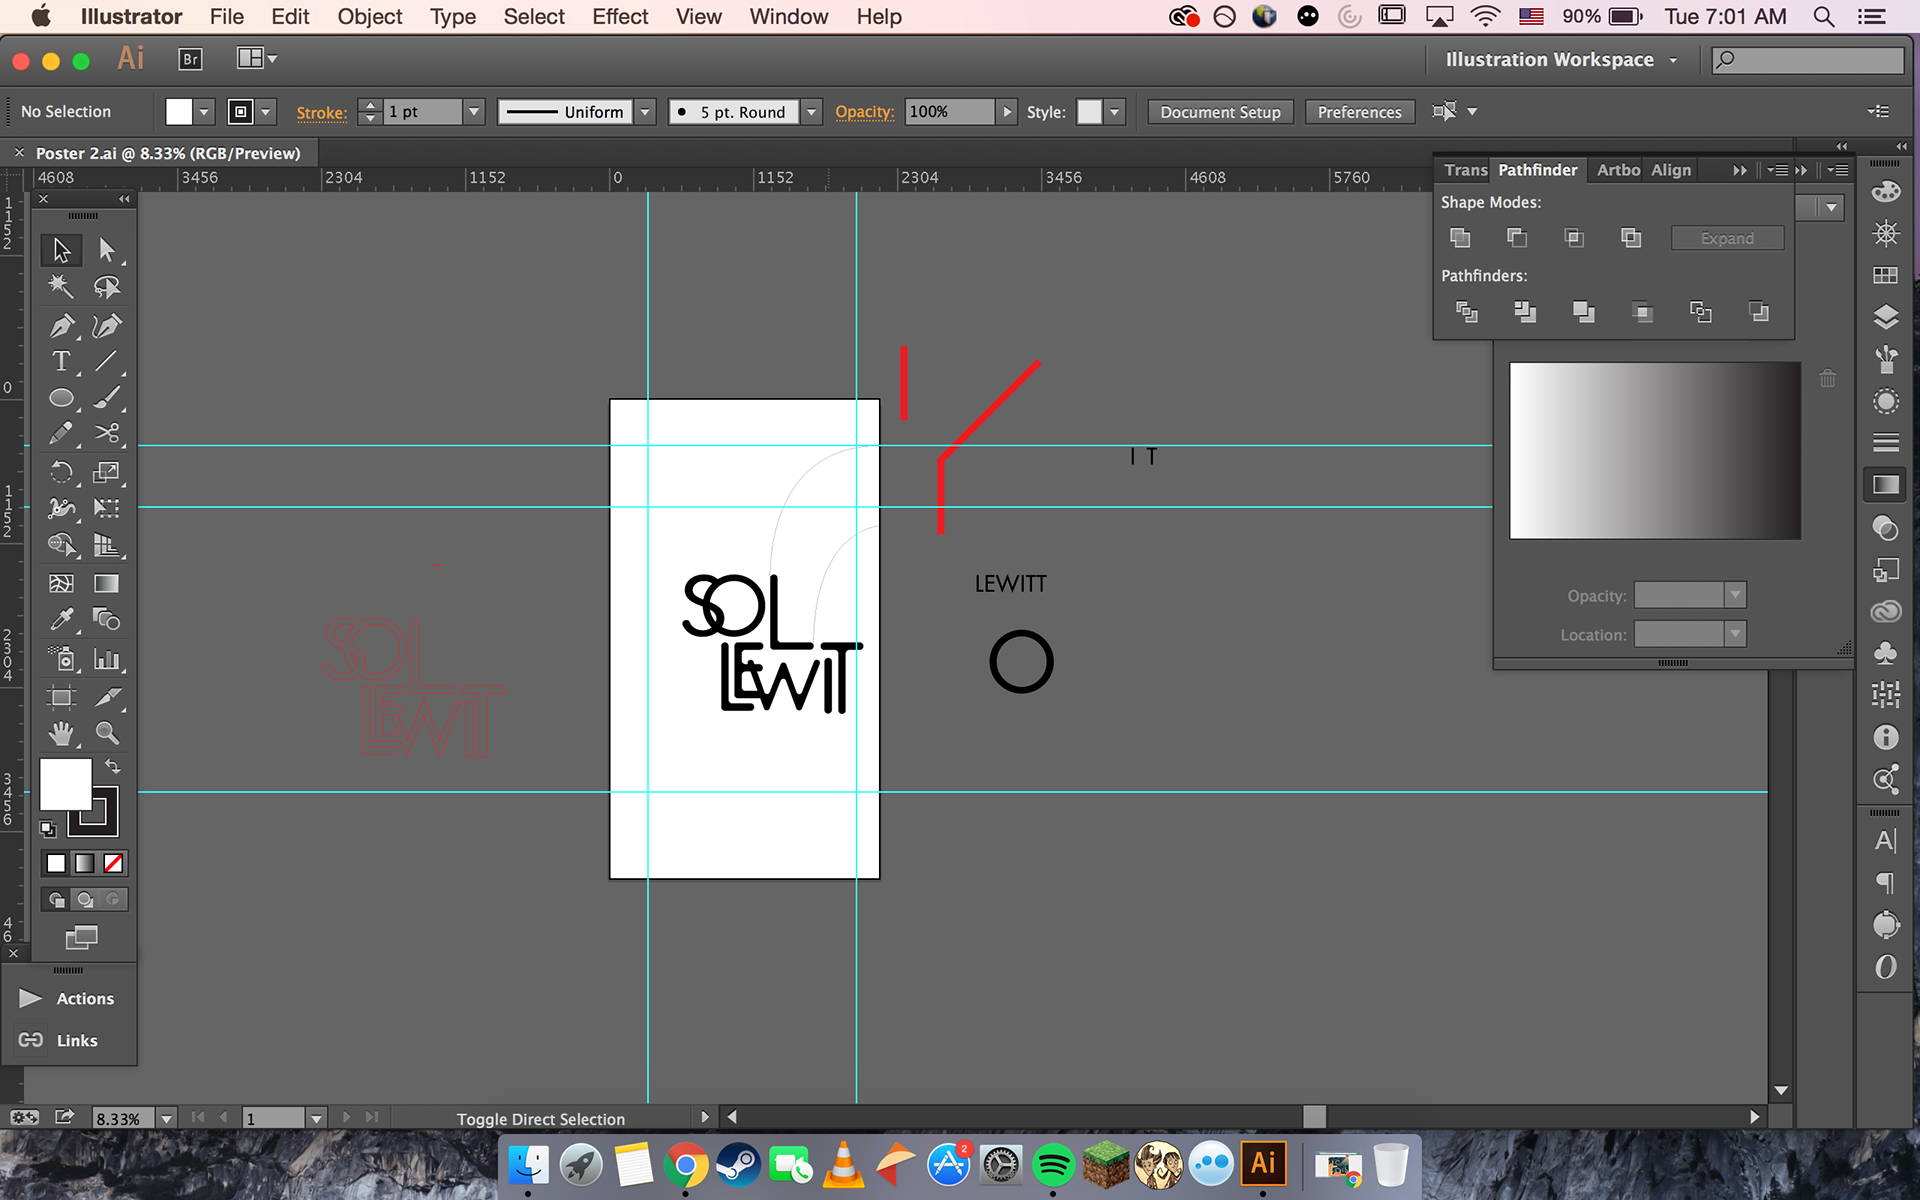Select the Paintbrush tool
Screen dimensions: 1920x1200
click(x=106, y=398)
